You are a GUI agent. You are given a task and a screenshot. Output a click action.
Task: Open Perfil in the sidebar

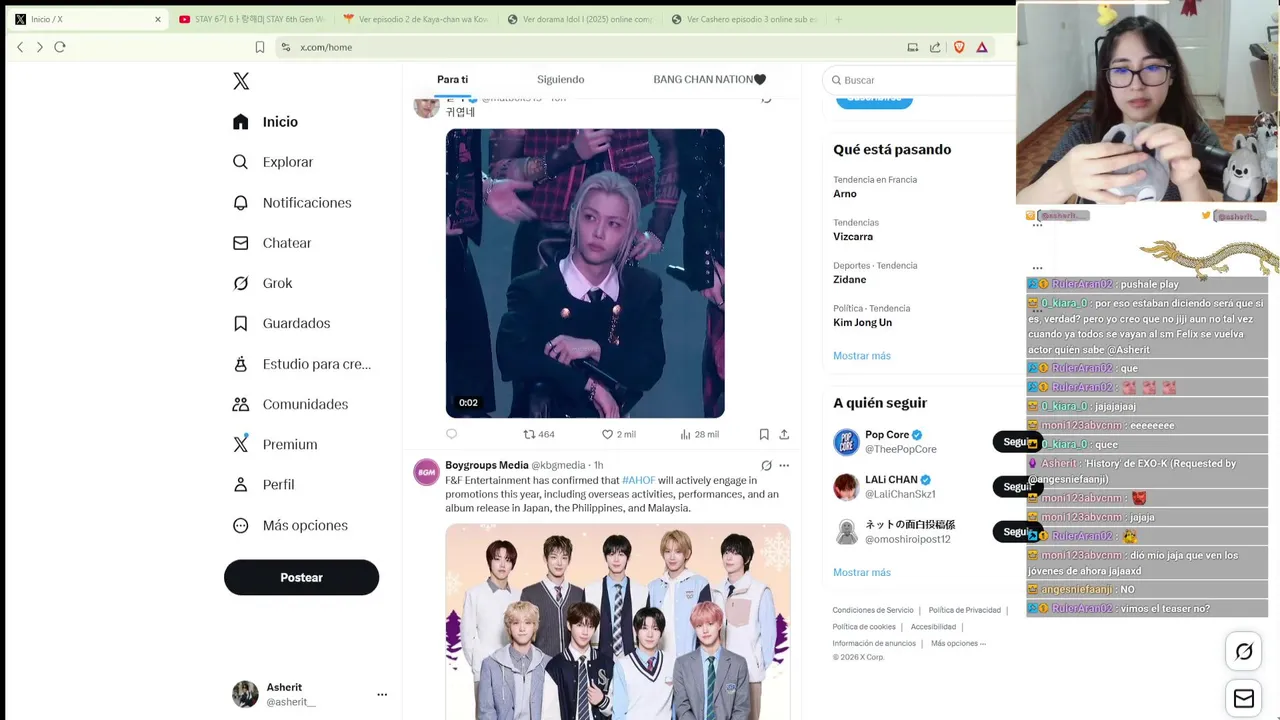[x=263, y=484]
